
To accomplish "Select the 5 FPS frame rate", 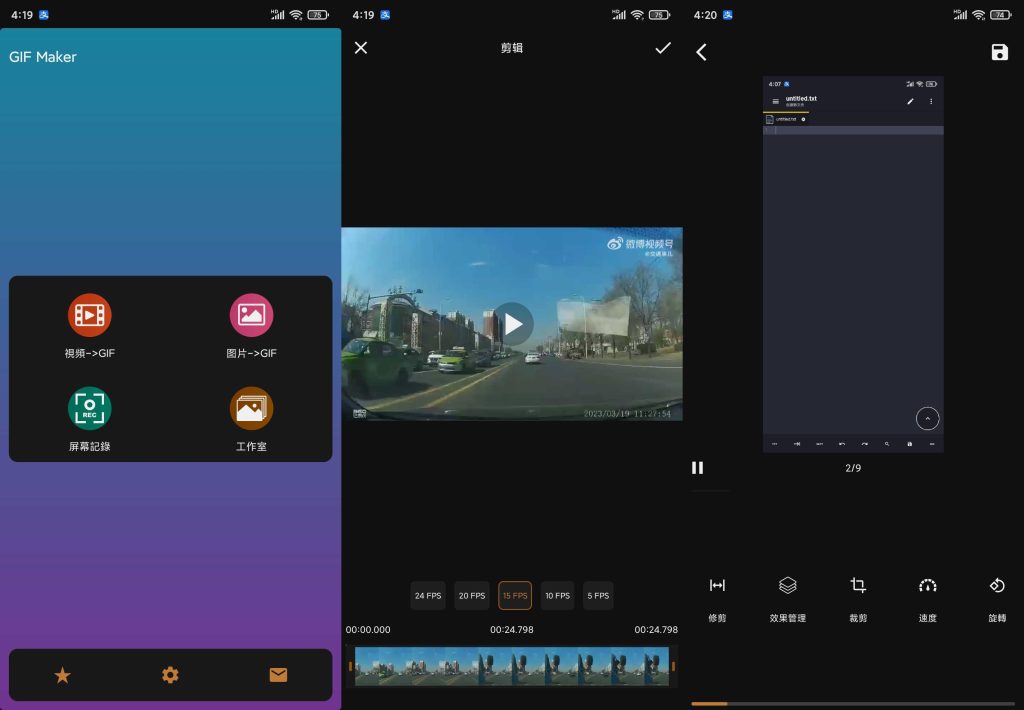I will pyautogui.click(x=598, y=595).
